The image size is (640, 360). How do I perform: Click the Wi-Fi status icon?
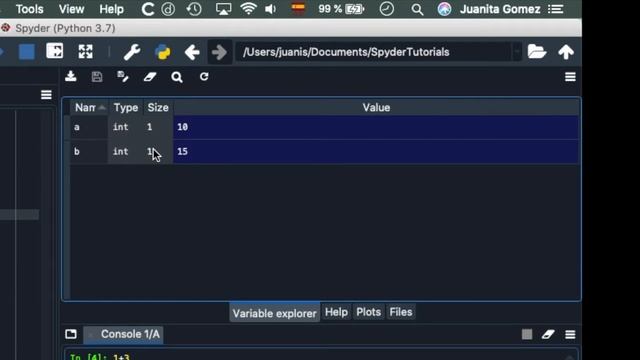tap(248, 9)
